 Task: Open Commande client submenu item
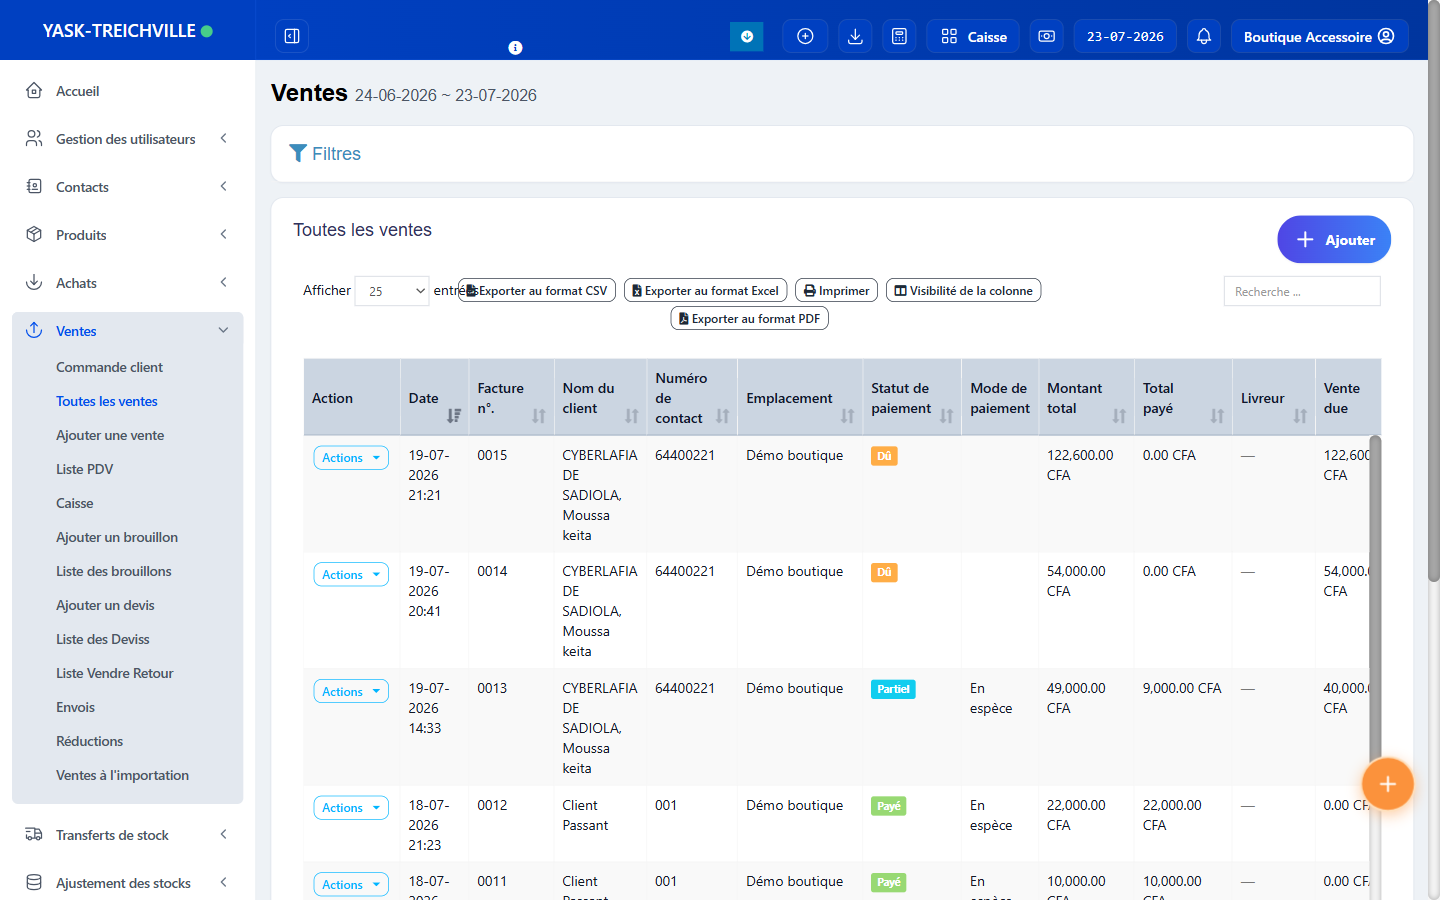click(109, 367)
